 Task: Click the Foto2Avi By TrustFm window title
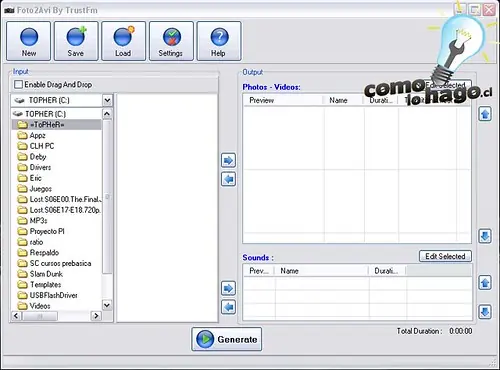click(57, 10)
